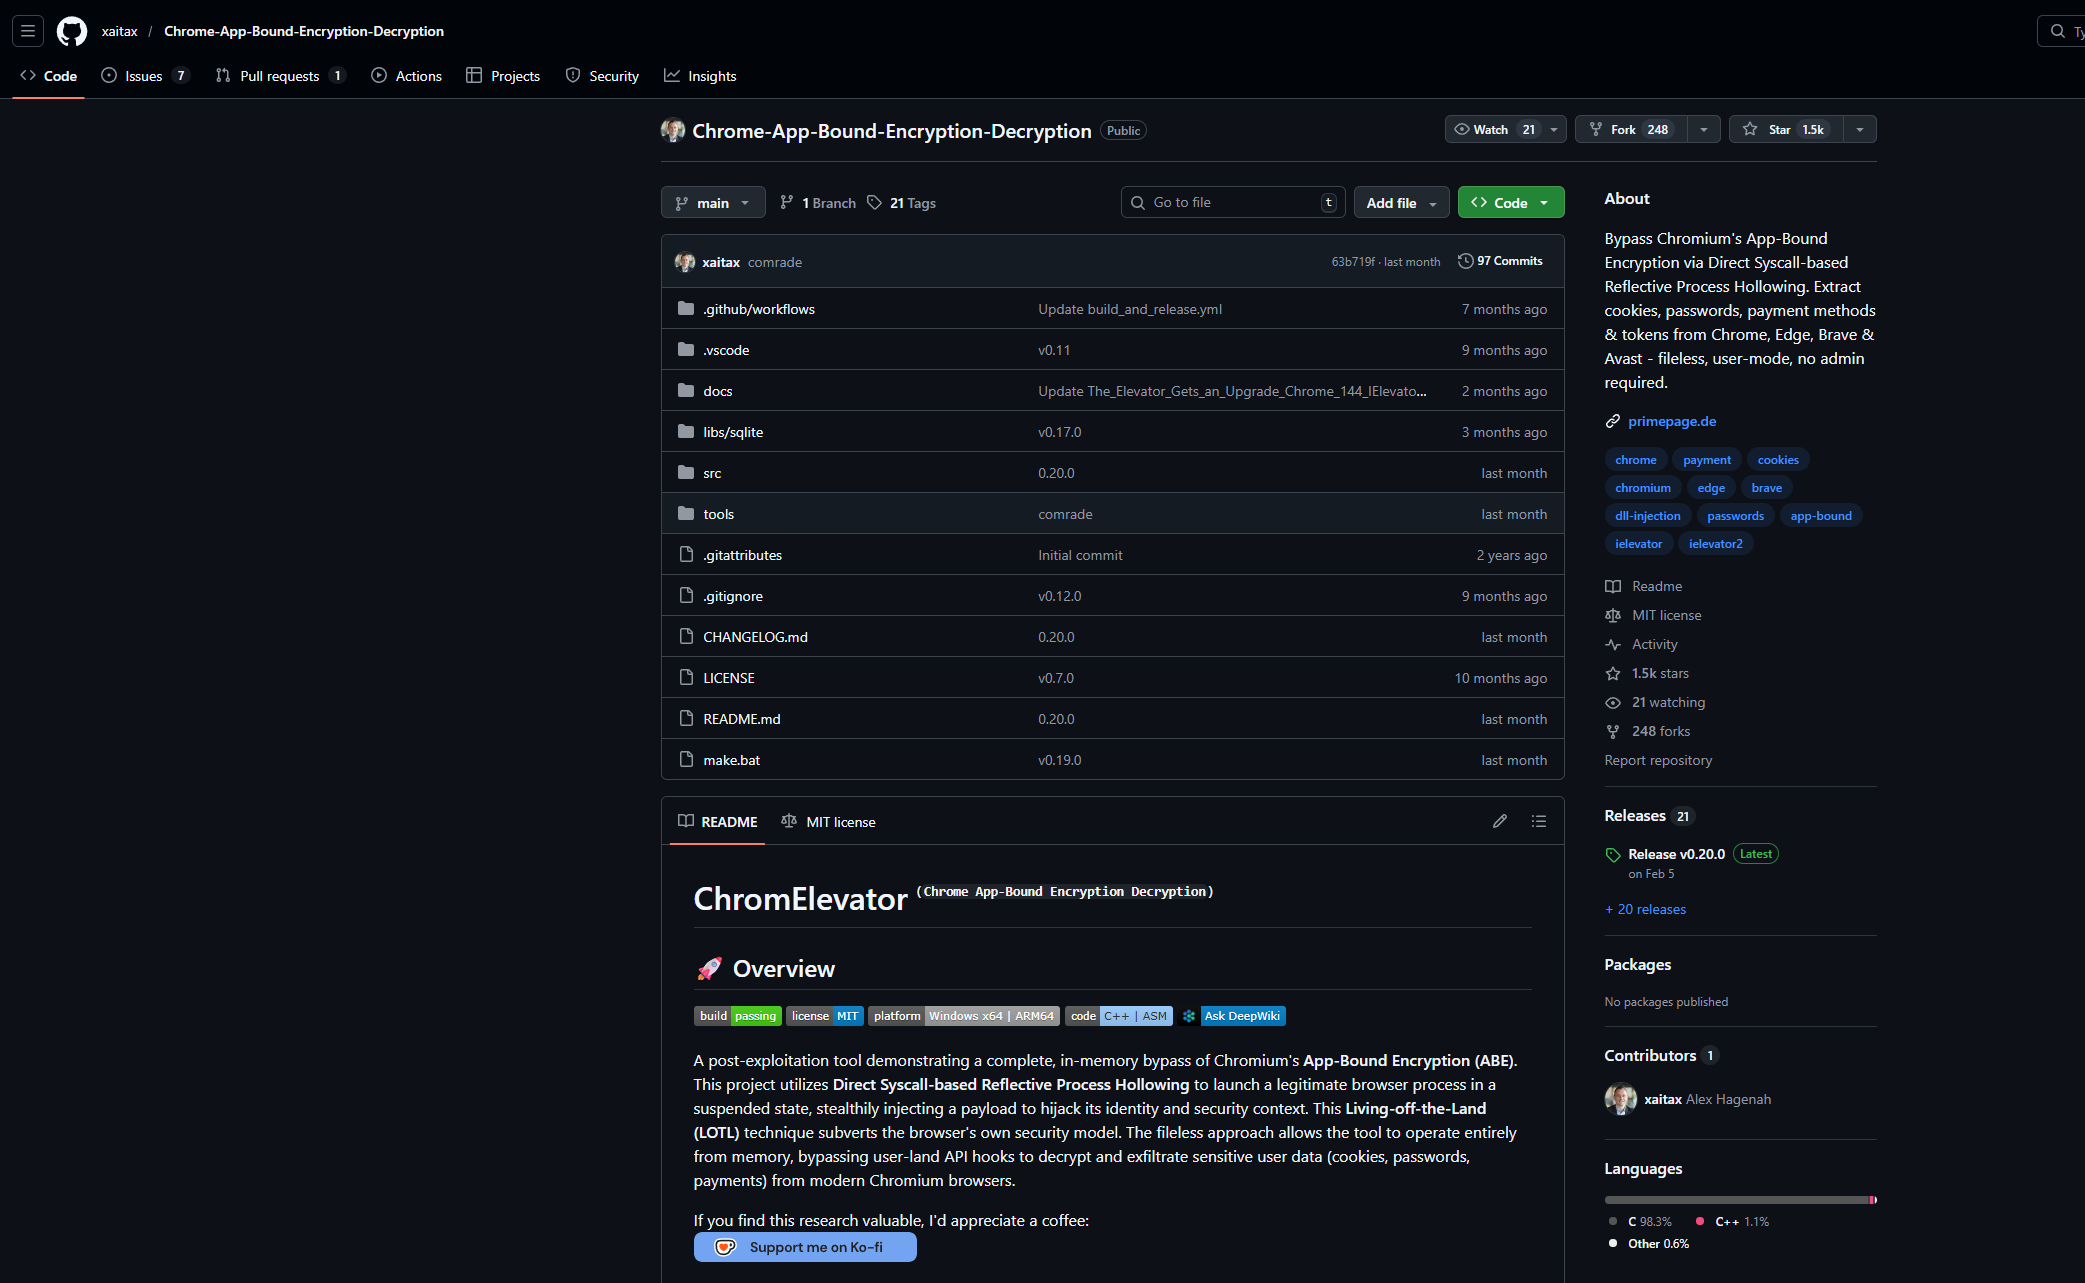Viewport: 2085px width, 1283px height.
Task: Open the main branch dropdown
Action: point(712,203)
